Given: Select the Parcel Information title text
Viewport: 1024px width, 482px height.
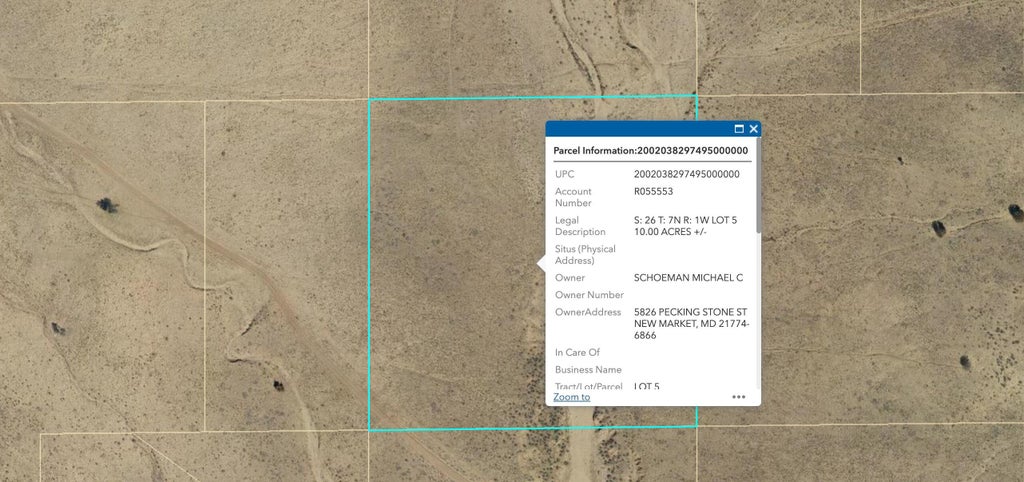Looking at the screenshot, I should click(x=650, y=150).
